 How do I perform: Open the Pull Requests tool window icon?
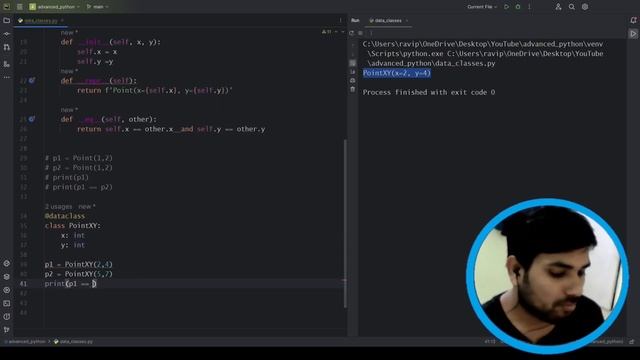point(7,47)
